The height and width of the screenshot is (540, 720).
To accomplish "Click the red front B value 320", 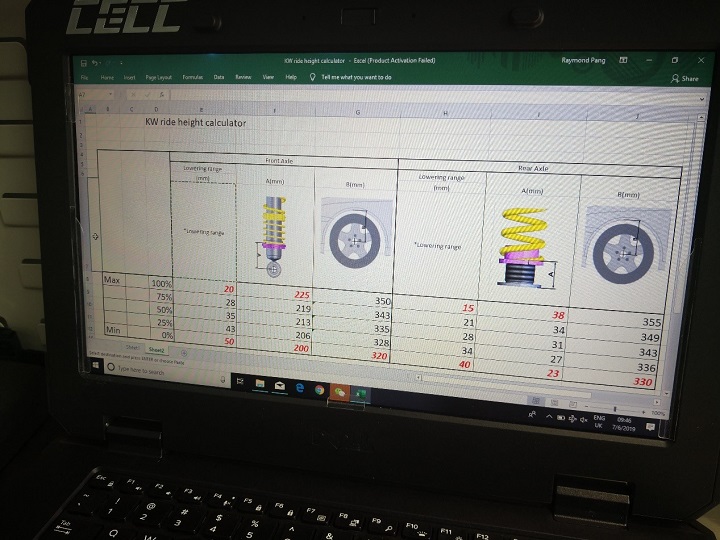I will 379,356.
